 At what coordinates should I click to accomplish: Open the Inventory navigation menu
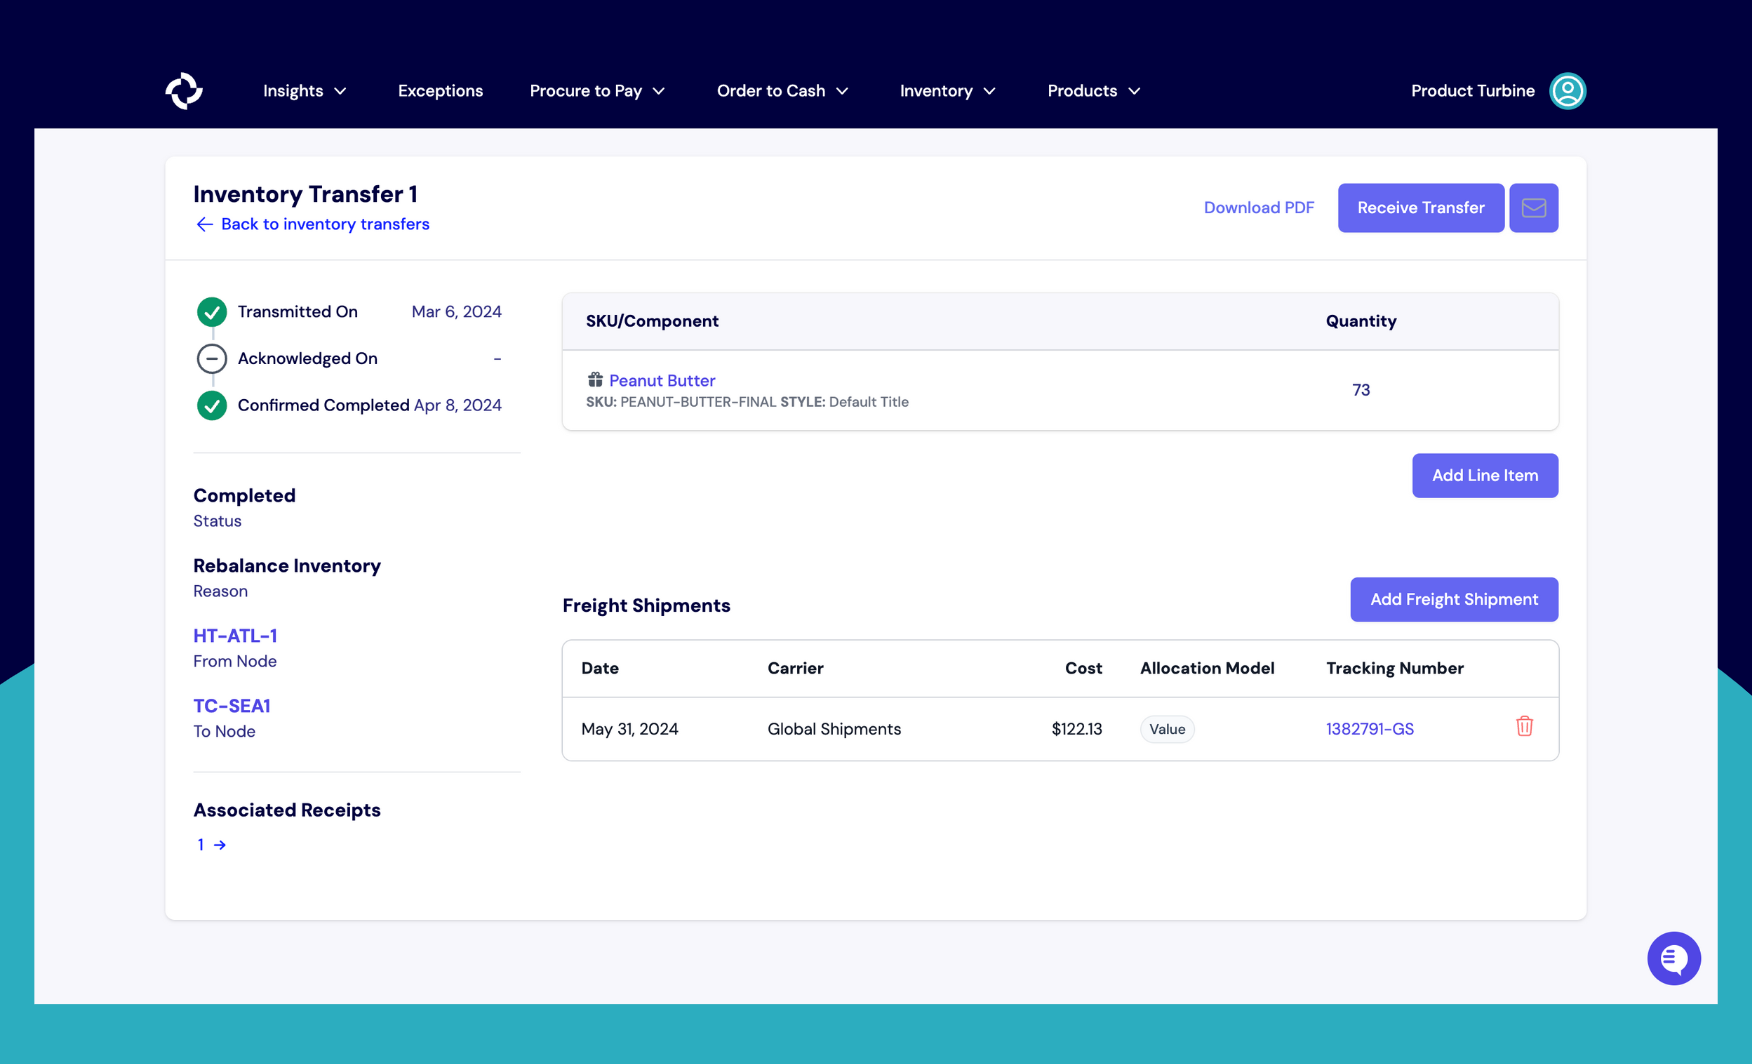947,91
